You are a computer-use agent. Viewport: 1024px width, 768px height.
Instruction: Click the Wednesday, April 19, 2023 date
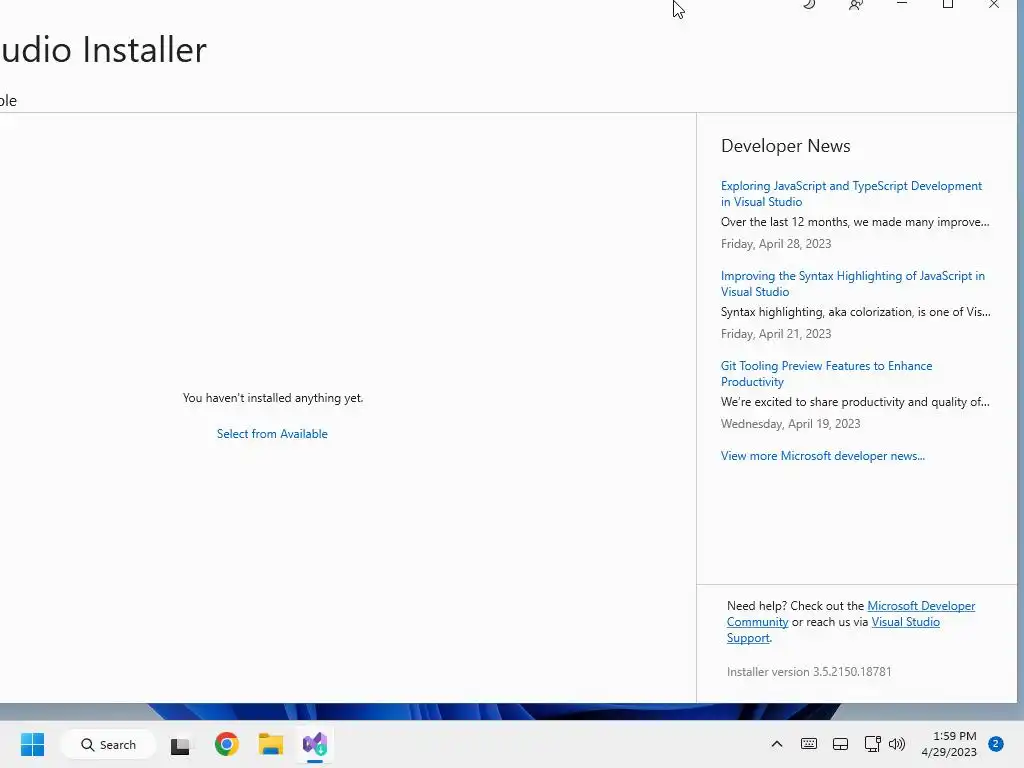point(790,424)
